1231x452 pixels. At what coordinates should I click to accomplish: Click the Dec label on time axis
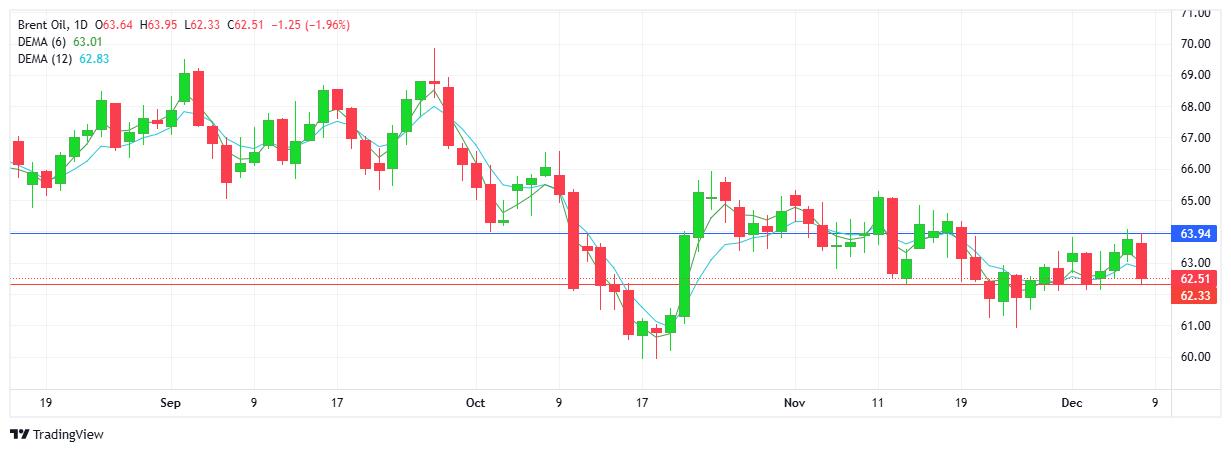click(1070, 403)
